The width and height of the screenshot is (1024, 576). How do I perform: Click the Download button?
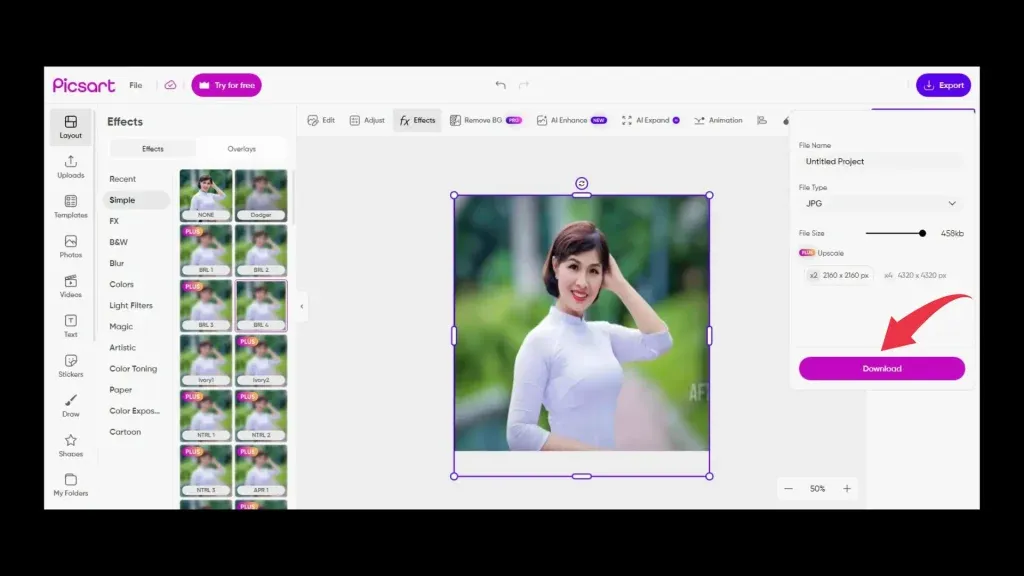coord(882,368)
